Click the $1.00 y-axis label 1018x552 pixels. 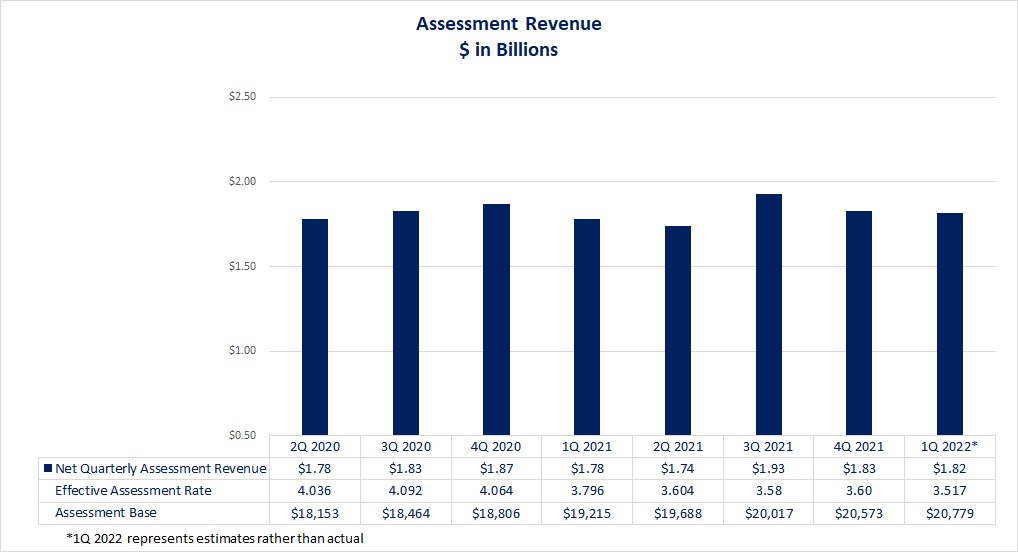[x=243, y=351]
